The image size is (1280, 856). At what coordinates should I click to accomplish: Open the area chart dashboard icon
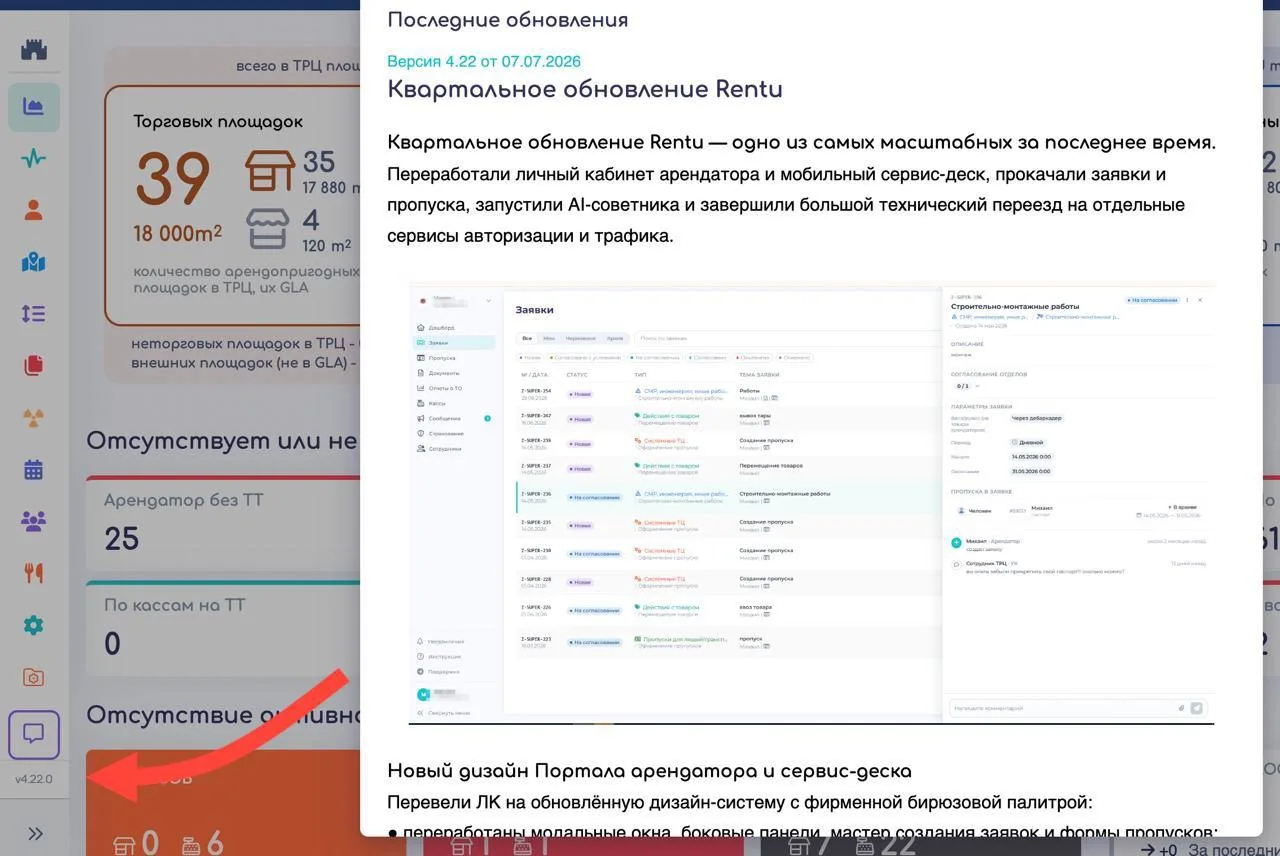34,107
